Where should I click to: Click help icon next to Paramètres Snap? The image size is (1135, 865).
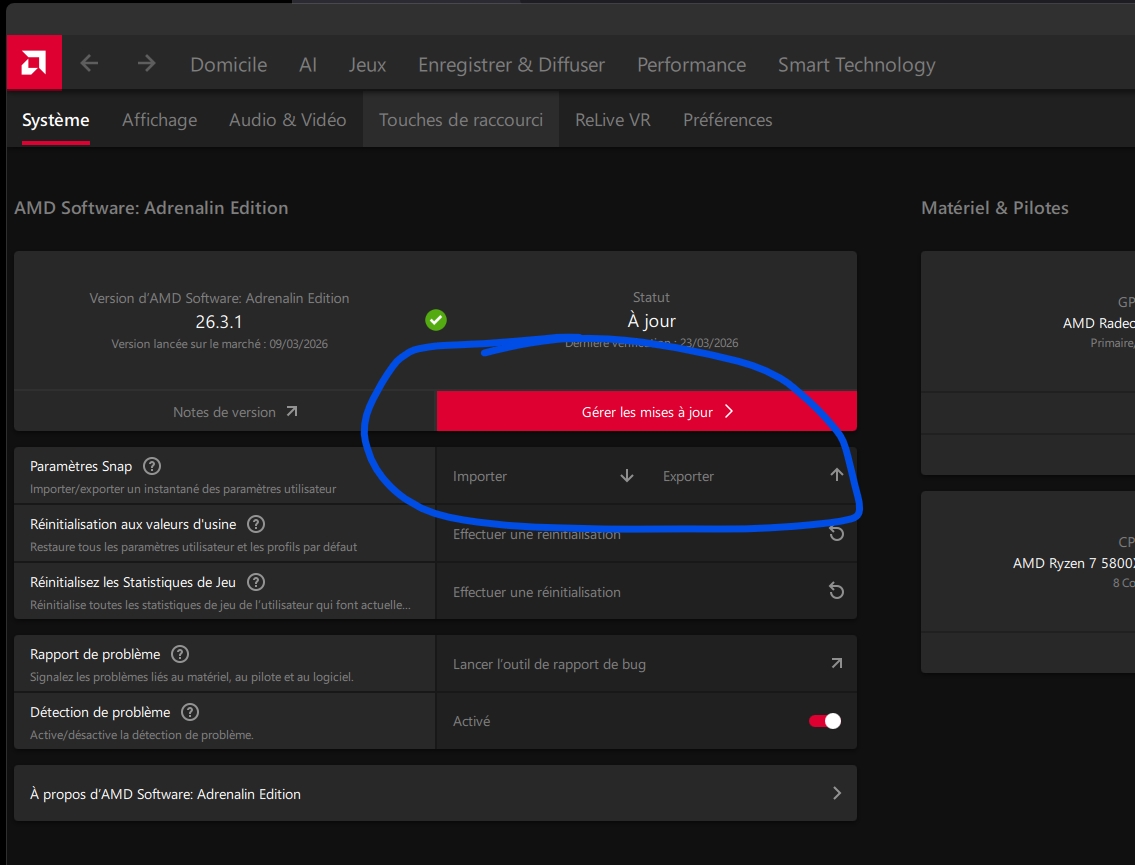pyautogui.click(x=152, y=466)
